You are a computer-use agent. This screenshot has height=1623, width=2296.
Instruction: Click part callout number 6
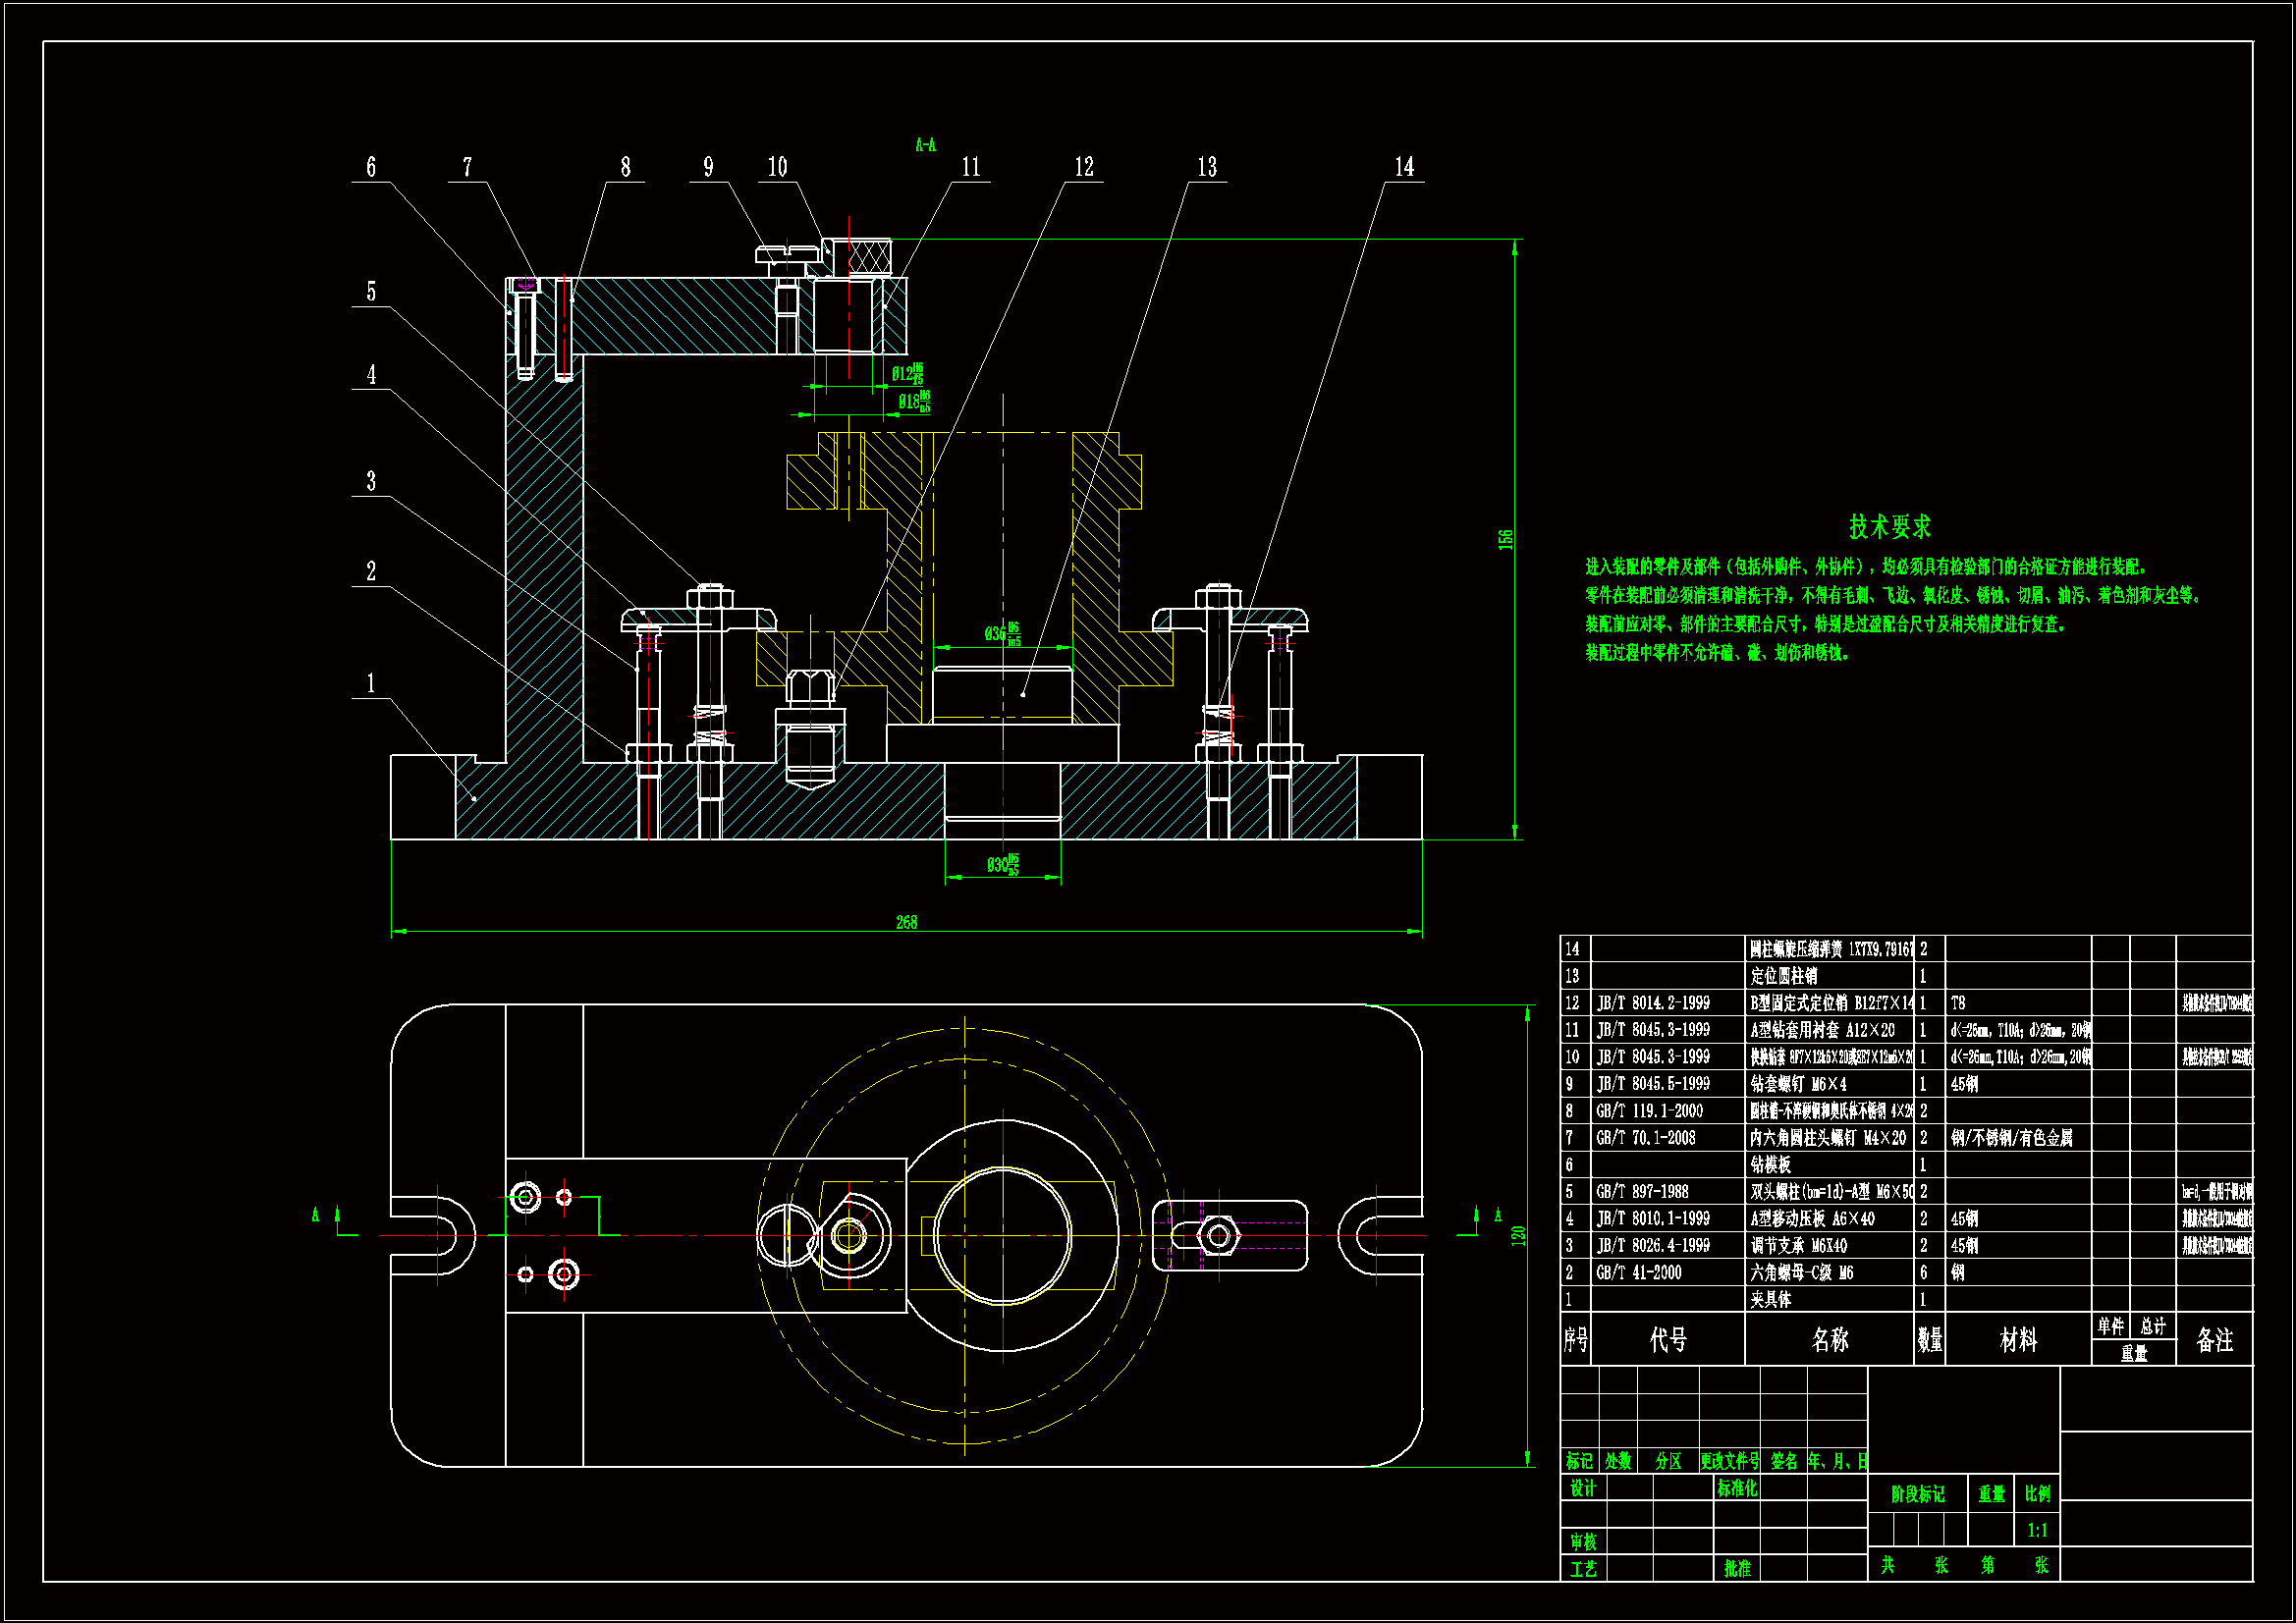pos(371,167)
